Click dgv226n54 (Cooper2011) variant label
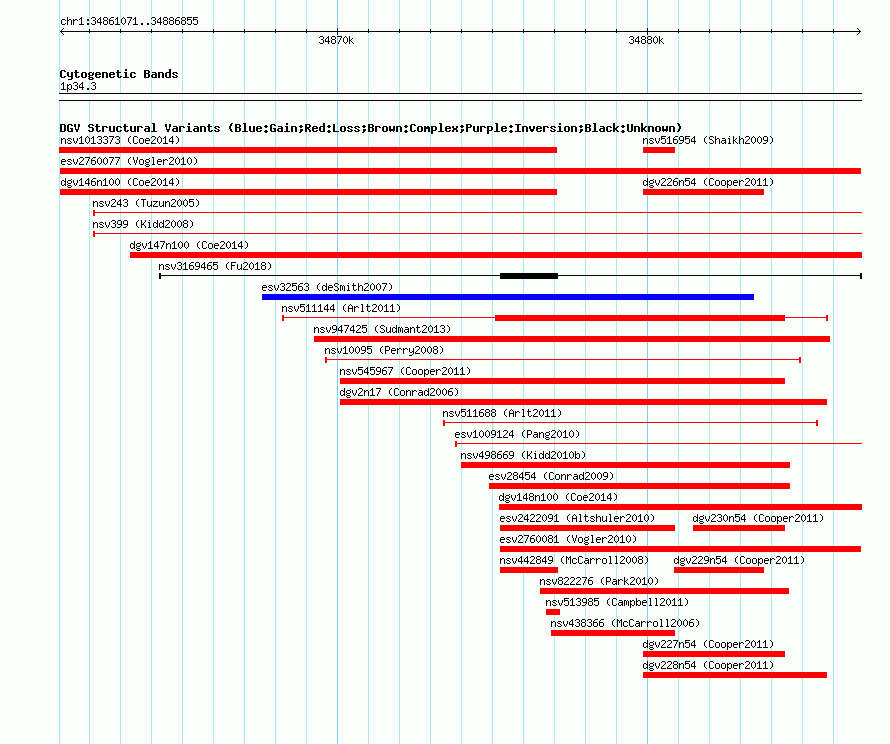 tap(708, 182)
